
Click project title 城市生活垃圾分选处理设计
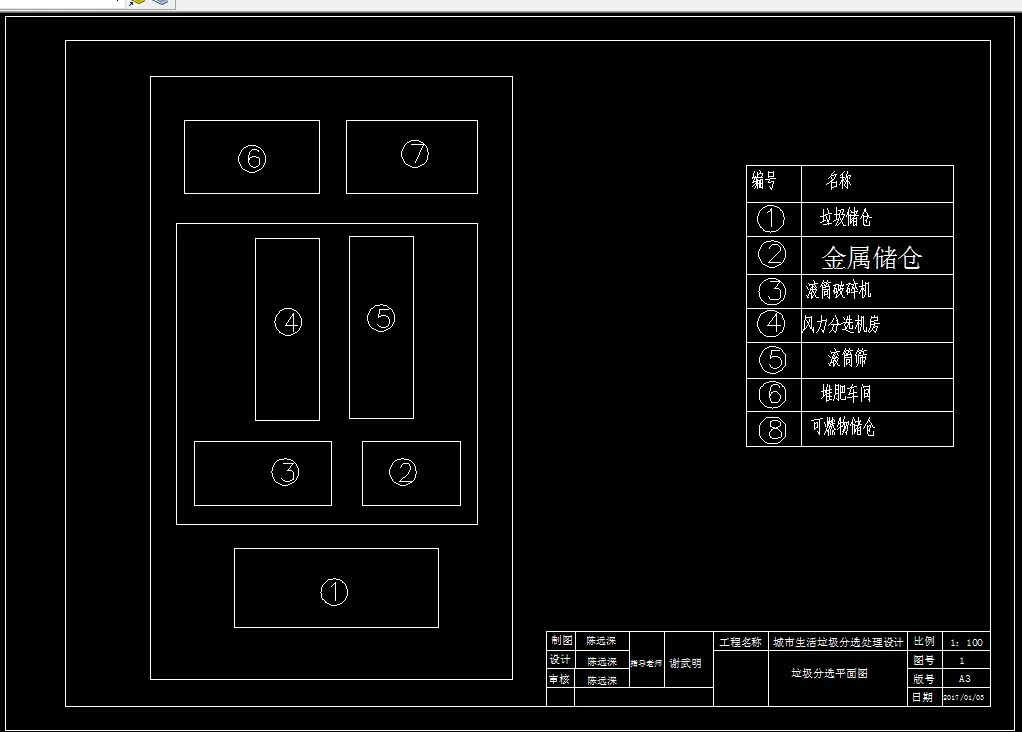pos(838,642)
